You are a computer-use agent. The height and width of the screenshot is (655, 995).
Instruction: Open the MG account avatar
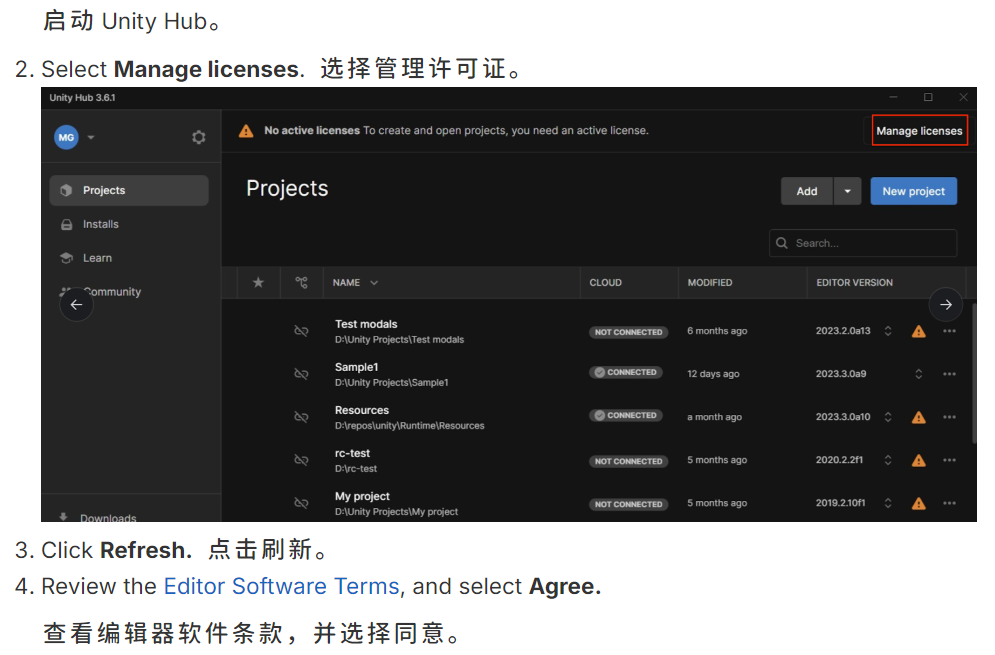[x=66, y=137]
